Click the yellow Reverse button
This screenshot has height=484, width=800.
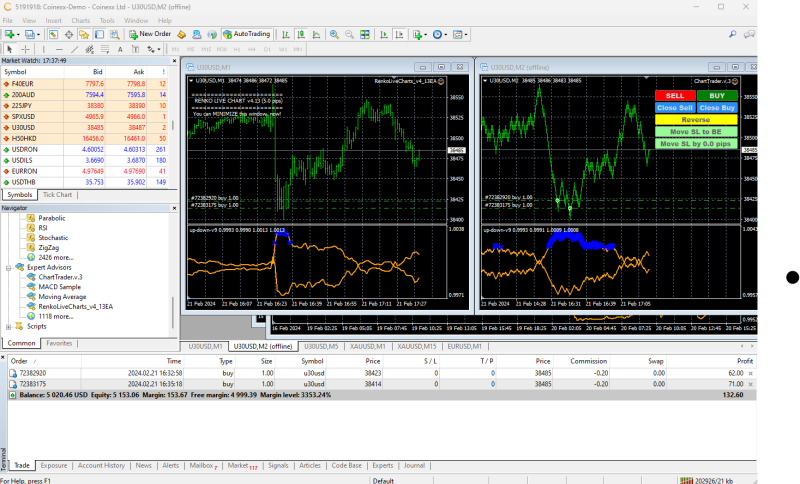[x=695, y=119]
